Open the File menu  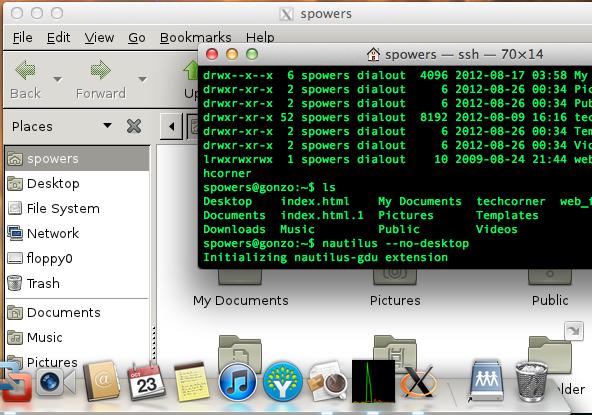(x=22, y=37)
